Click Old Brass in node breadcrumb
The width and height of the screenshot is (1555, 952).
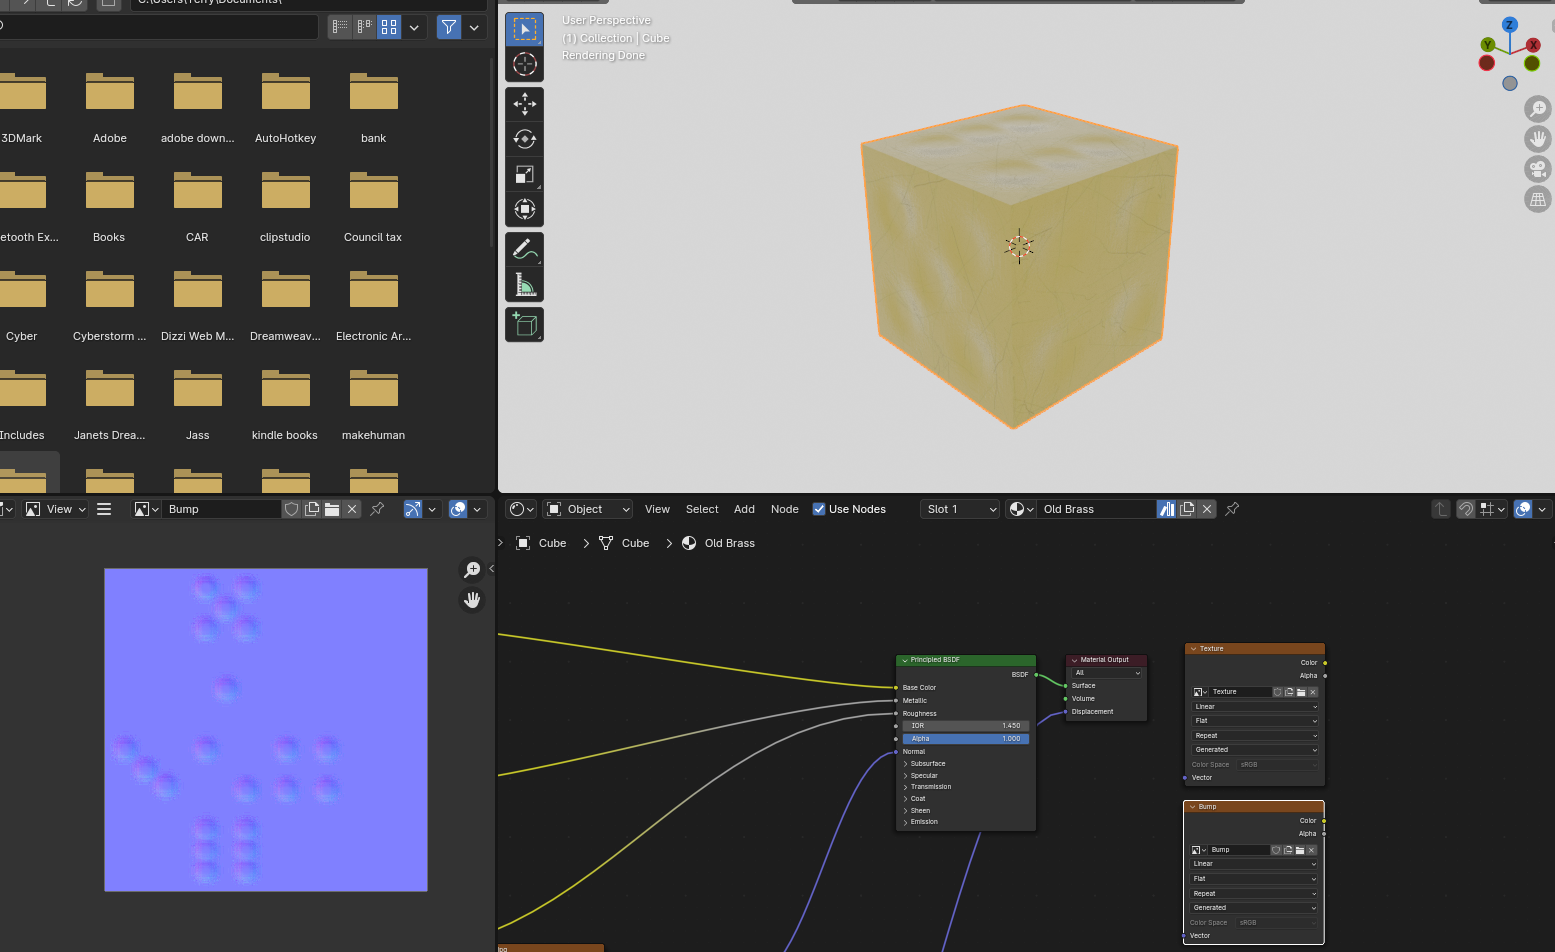click(729, 543)
